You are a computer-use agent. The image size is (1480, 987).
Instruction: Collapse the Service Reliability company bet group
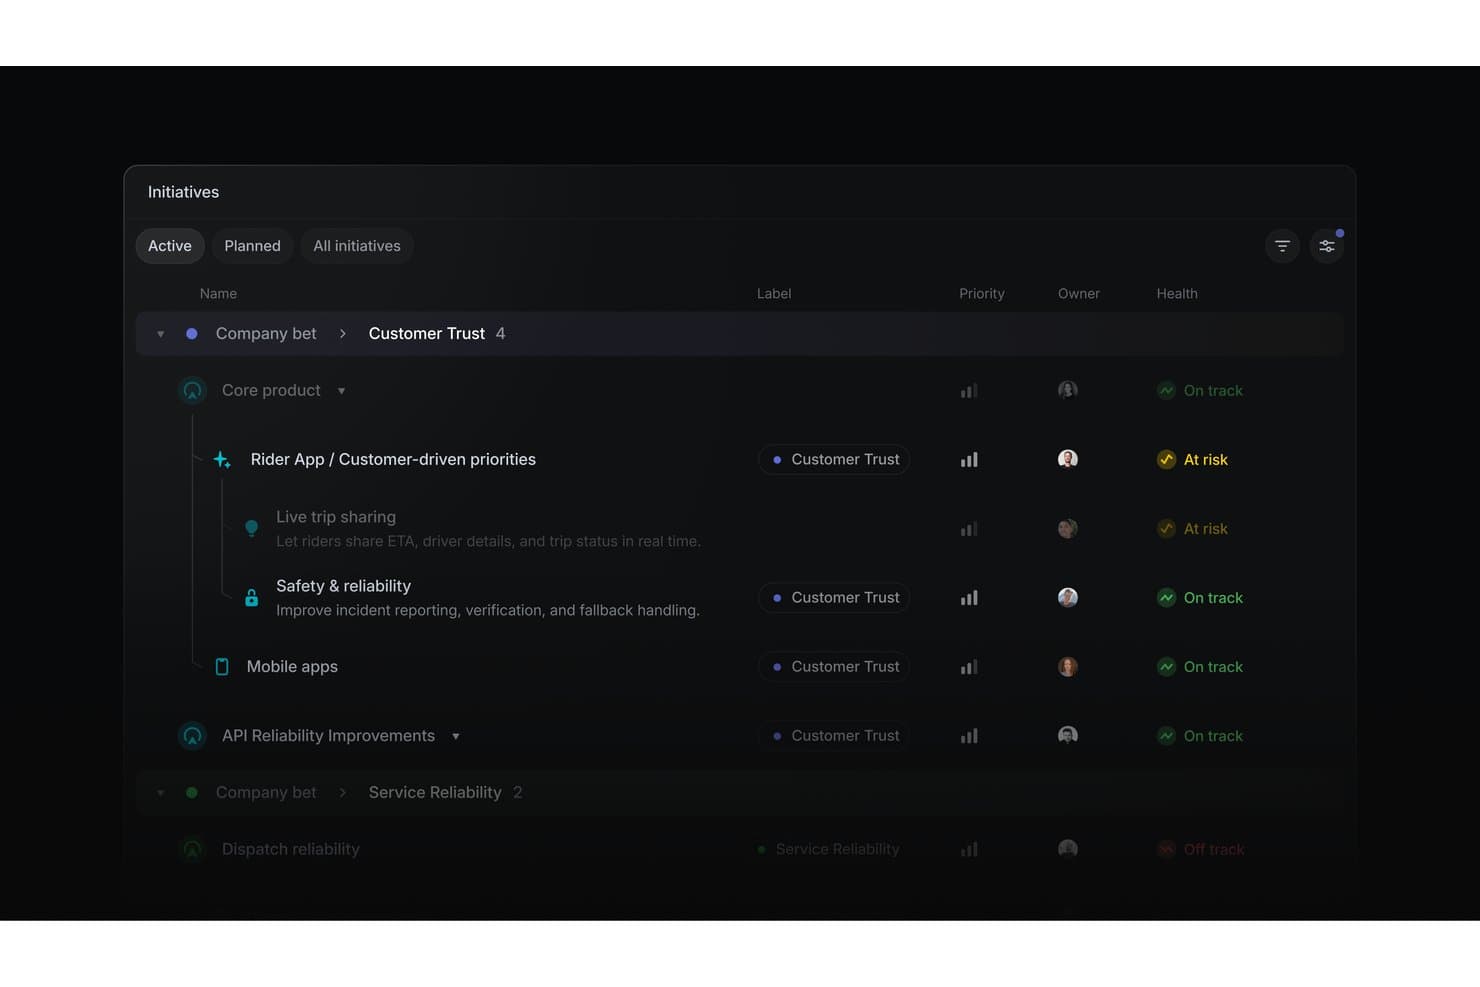pyautogui.click(x=160, y=793)
